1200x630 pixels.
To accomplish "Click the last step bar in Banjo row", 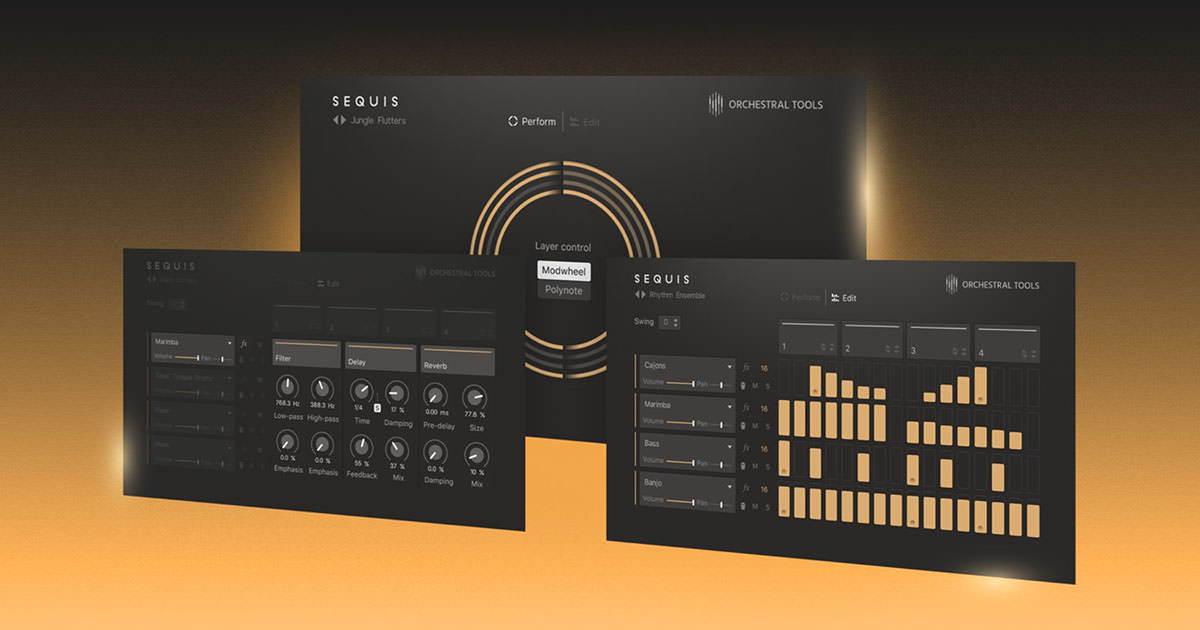I will coord(1033,520).
